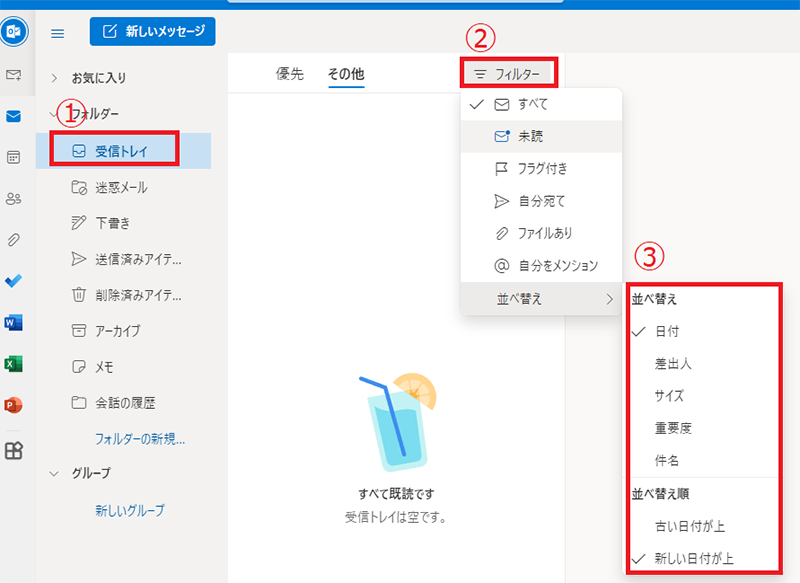Toggle the hamburger navigation menu
The image size is (800, 583).
coord(58,34)
